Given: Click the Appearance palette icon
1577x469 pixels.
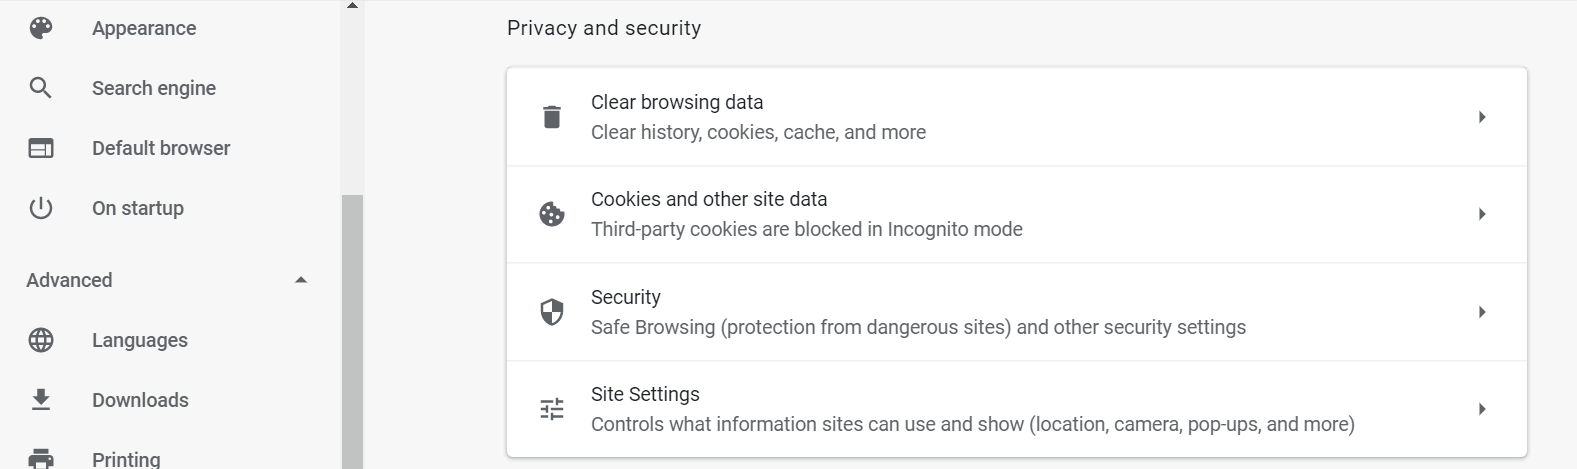Looking at the screenshot, I should click(41, 28).
